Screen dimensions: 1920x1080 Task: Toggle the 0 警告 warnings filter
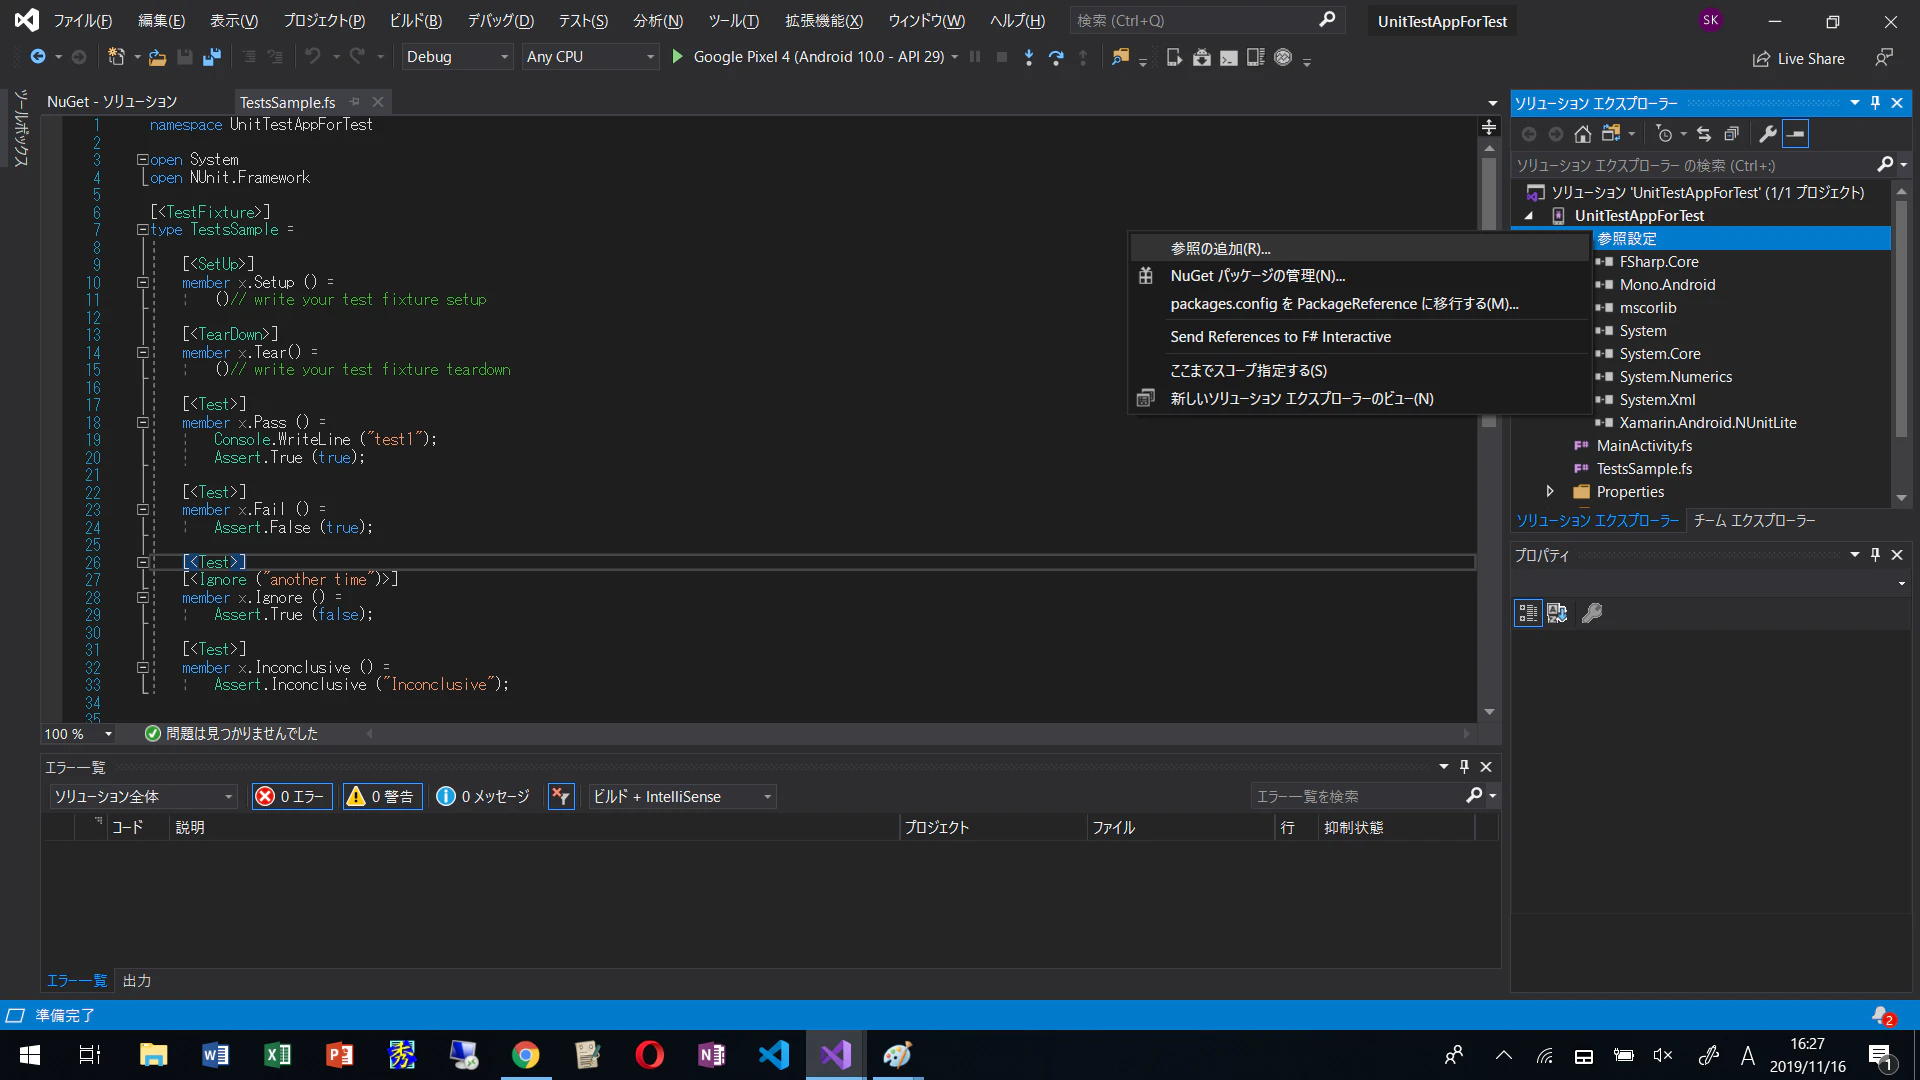tap(382, 796)
